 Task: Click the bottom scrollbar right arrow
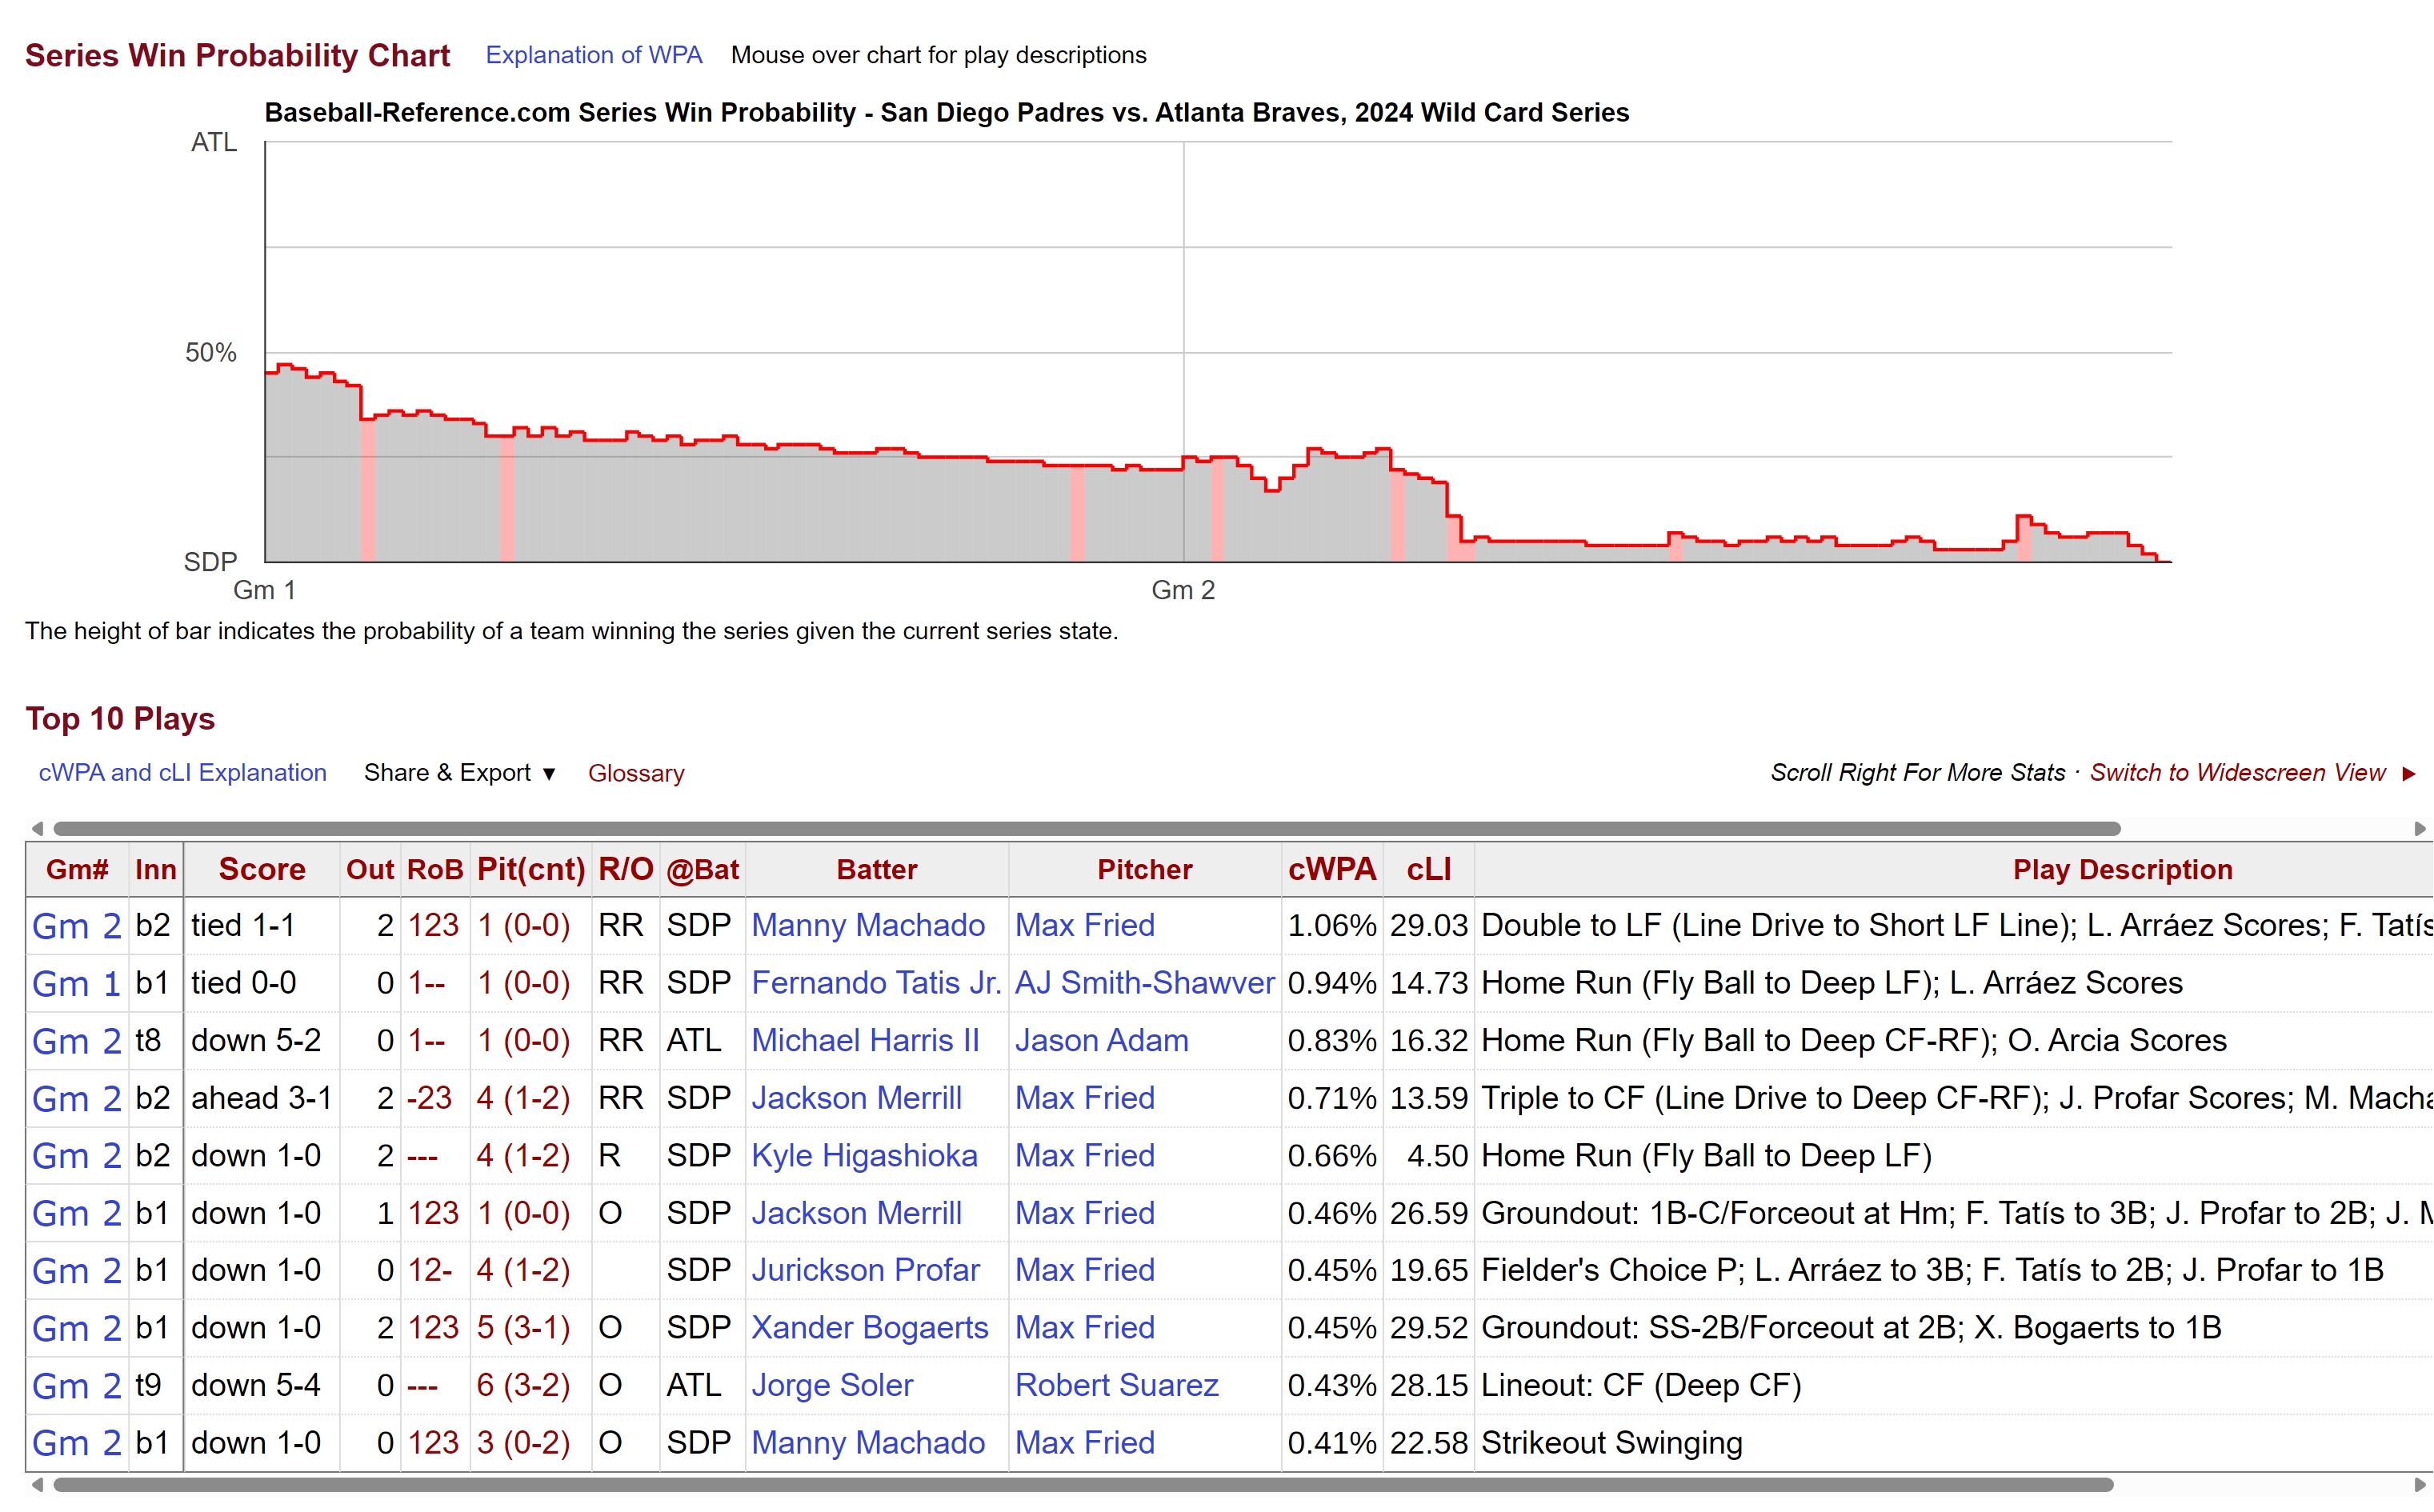point(2419,1484)
